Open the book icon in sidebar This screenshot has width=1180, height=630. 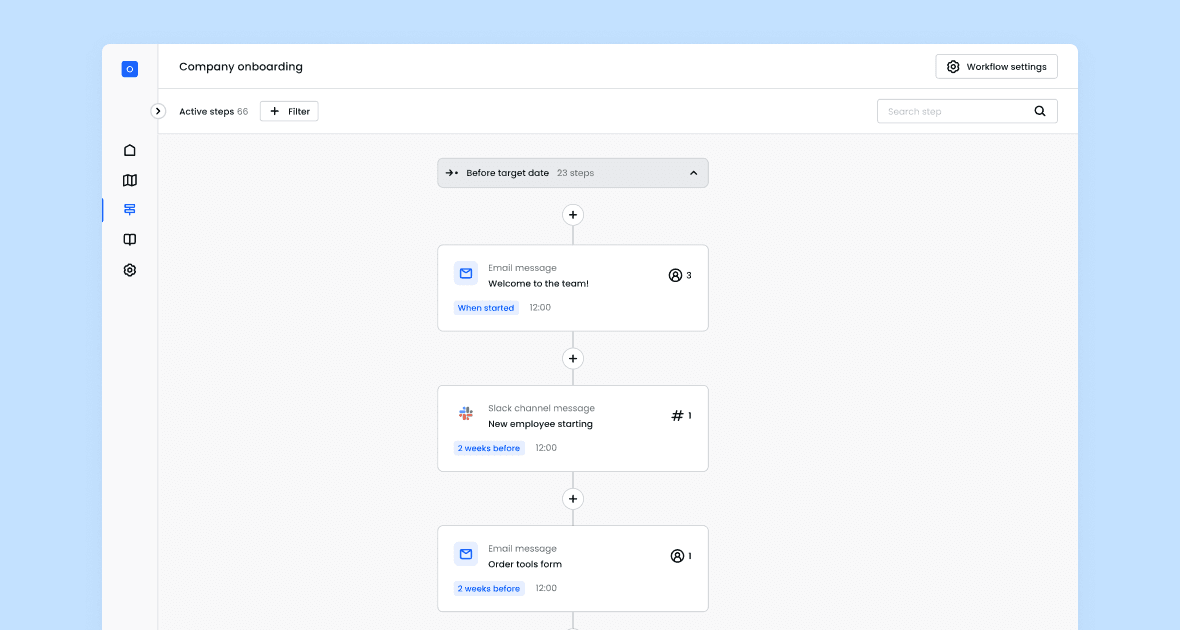[129, 239]
